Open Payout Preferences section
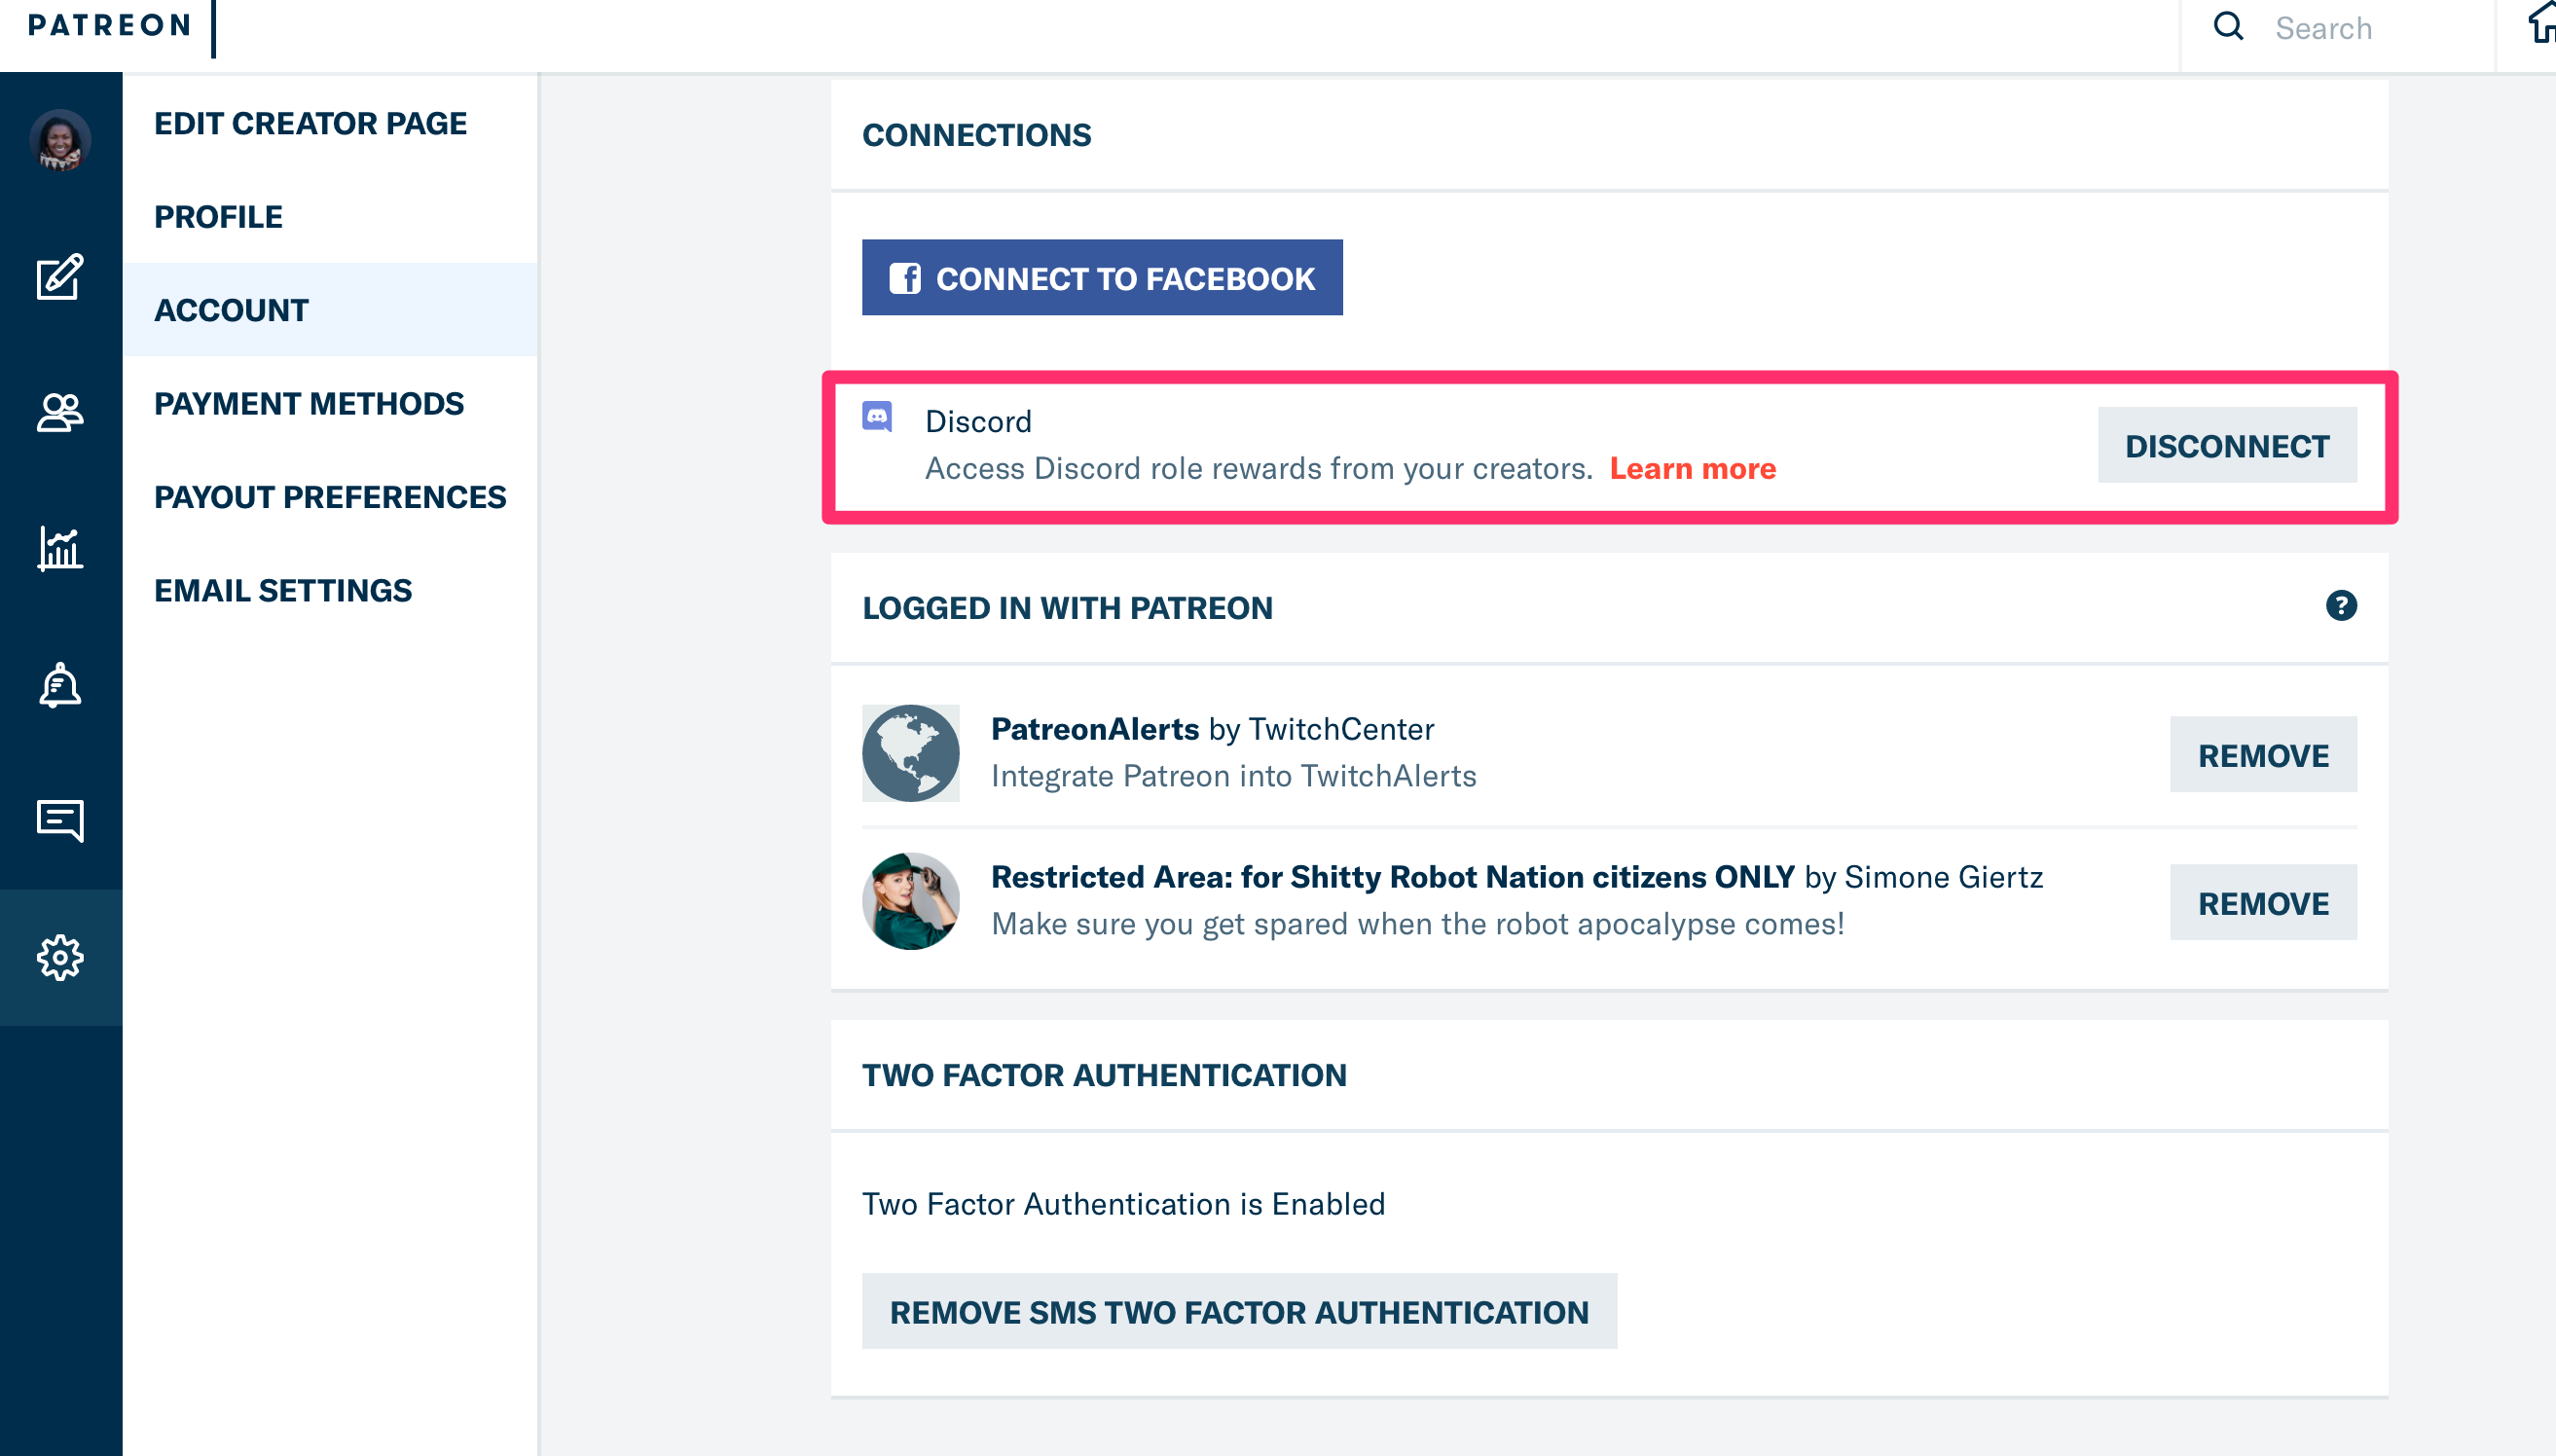Image resolution: width=2556 pixels, height=1456 pixels. (330, 497)
